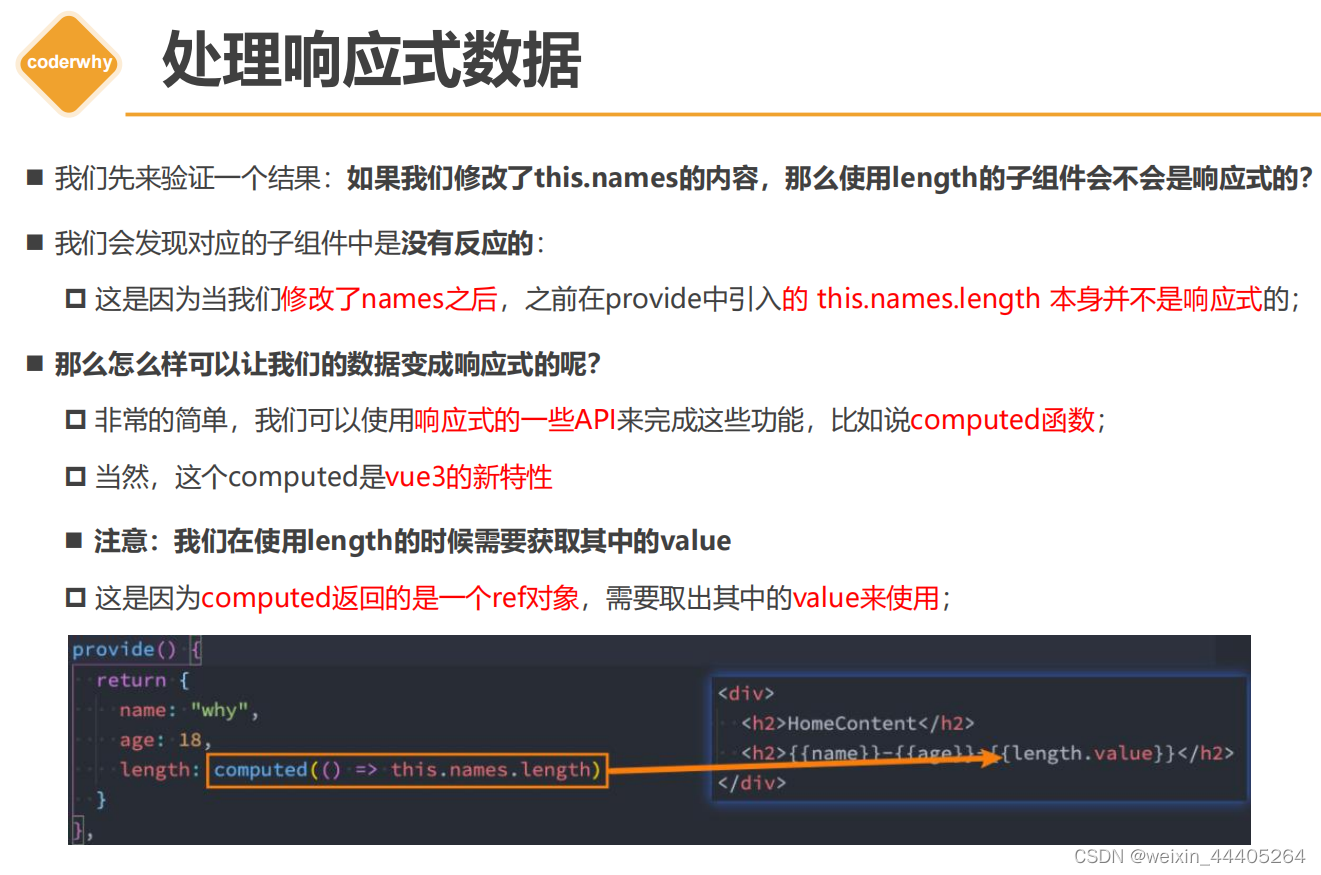Click the code computed(() => this.names.length)
1321x875 pixels.
tap(407, 770)
